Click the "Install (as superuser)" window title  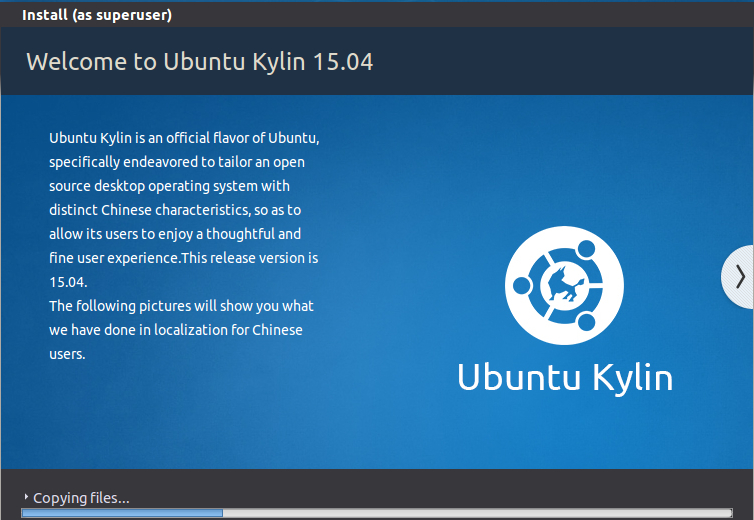tap(97, 15)
